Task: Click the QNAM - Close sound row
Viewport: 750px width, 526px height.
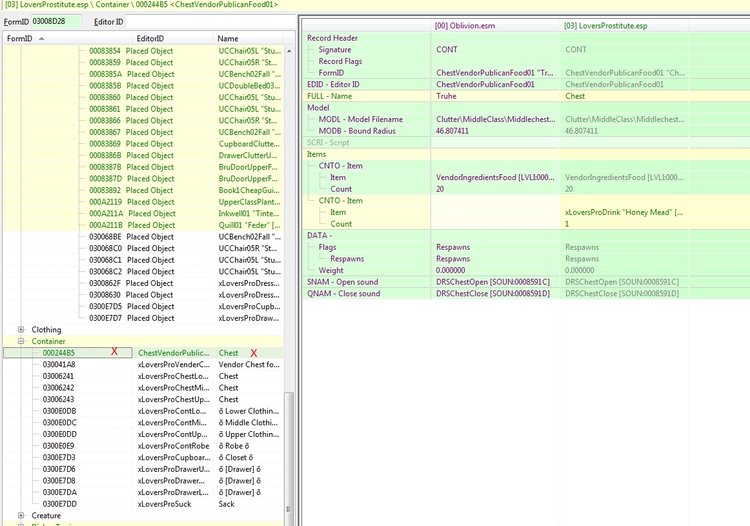Action: (526, 294)
